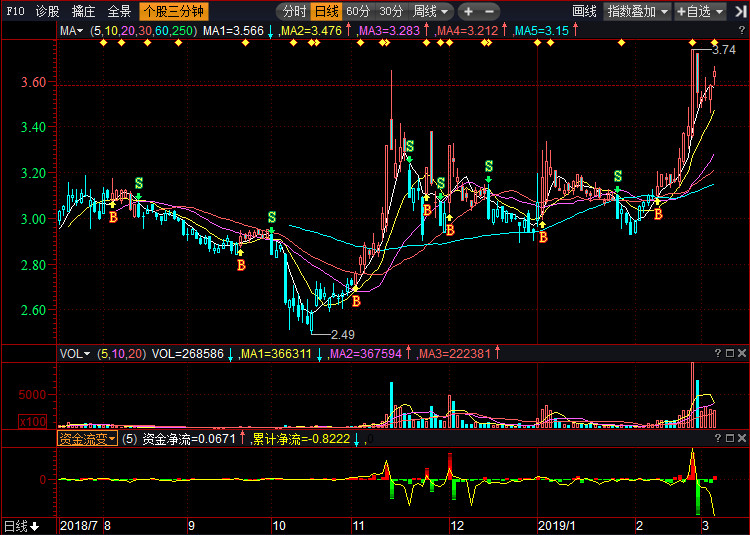This screenshot has width=750, height=535.
Task: Open the 诊股 stock diagnosis menu
Action: [x=48, y=11]
